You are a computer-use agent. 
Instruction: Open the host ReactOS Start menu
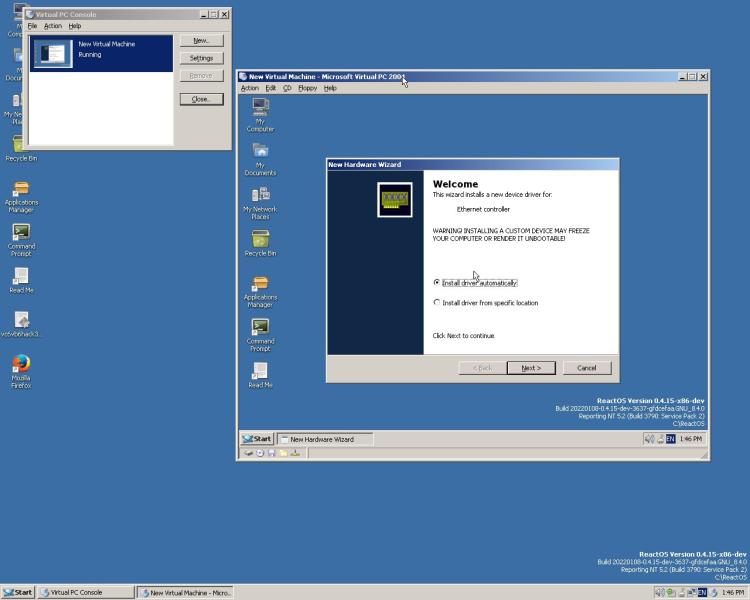tap(18, 592)
